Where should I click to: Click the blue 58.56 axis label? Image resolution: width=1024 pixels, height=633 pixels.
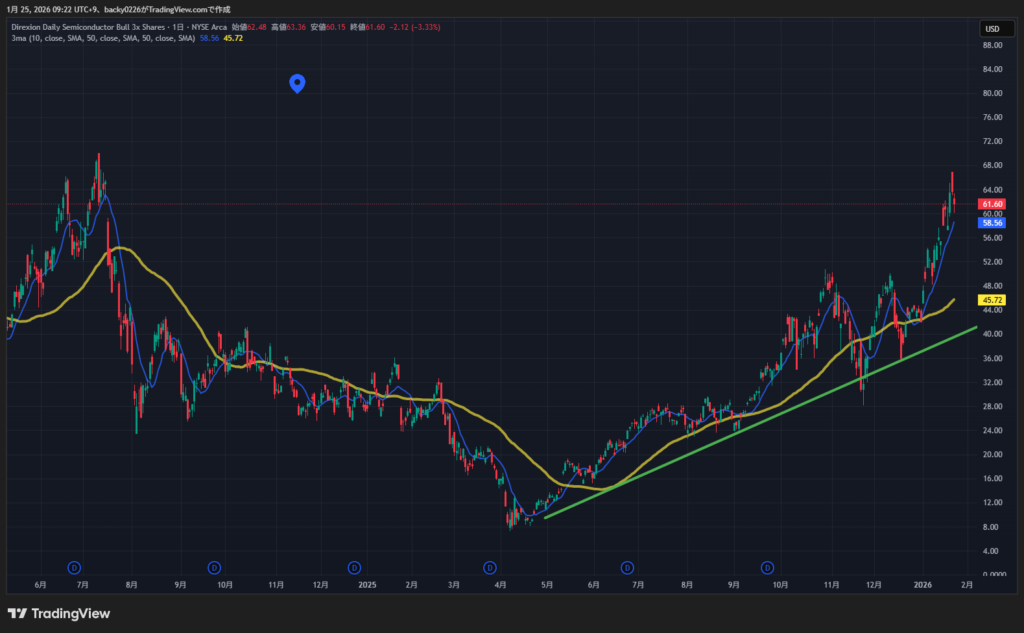tap(992, 222)
